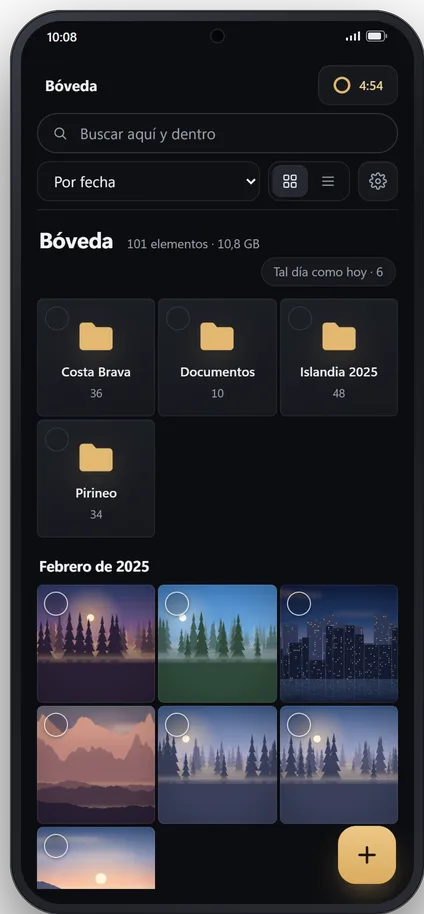Open the Documentos folder

pyautogui.click(x=218, y=357)
